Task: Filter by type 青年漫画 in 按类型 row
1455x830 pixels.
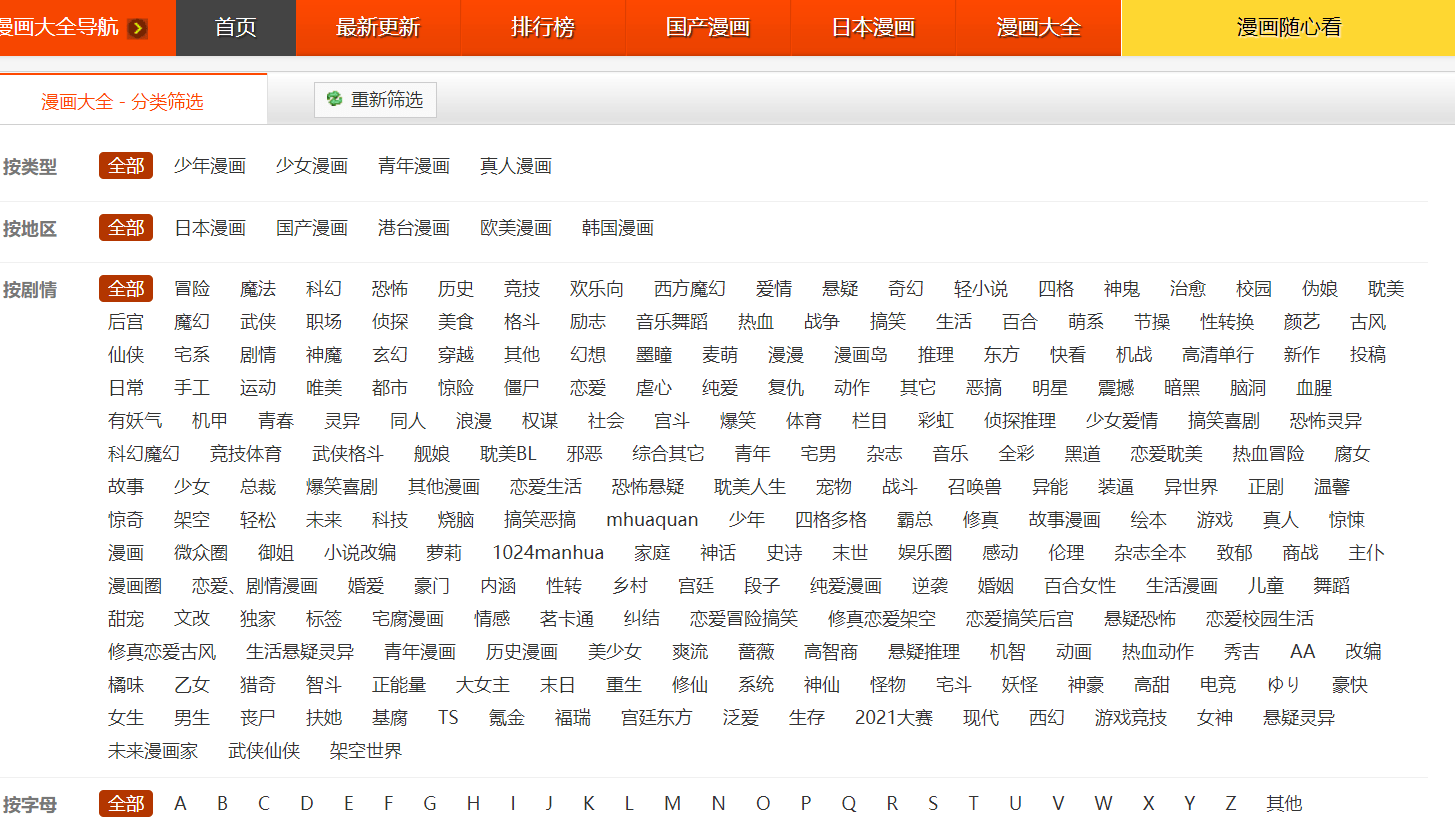Action: pos(413,166)
